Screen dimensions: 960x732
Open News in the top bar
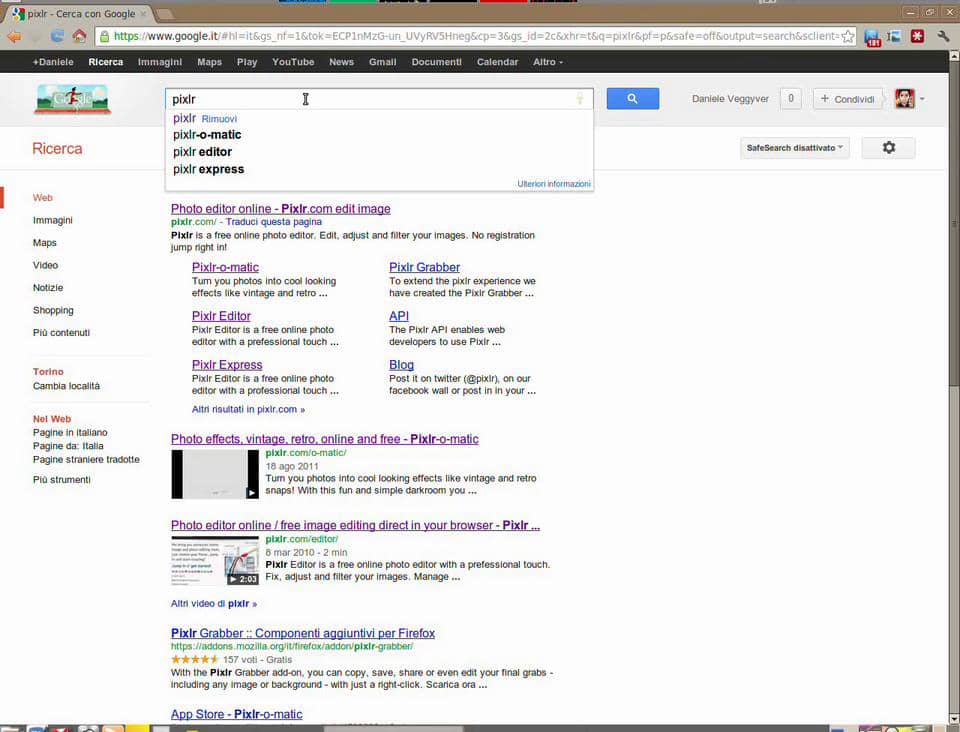point(341,62)
